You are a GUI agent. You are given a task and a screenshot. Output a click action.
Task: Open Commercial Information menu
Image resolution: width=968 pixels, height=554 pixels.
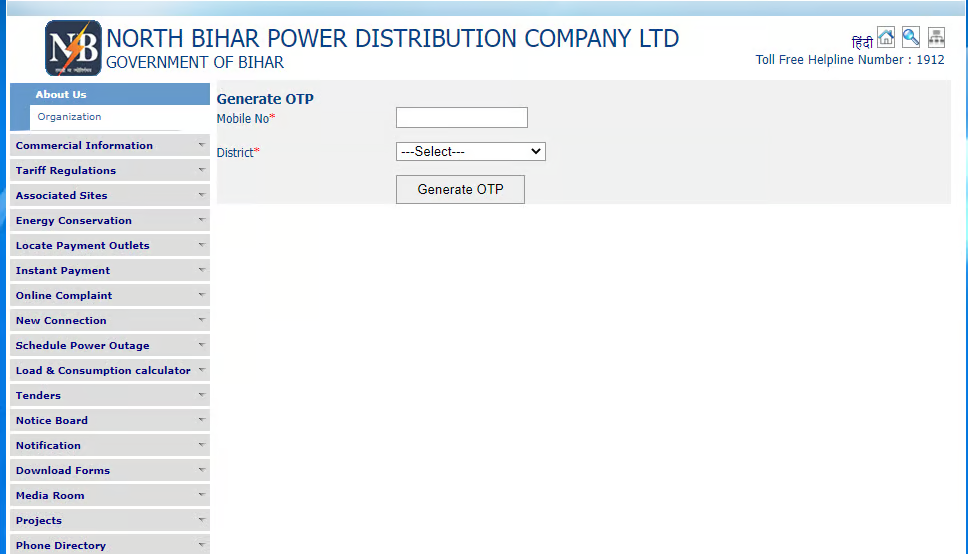[x=110, y=145]
